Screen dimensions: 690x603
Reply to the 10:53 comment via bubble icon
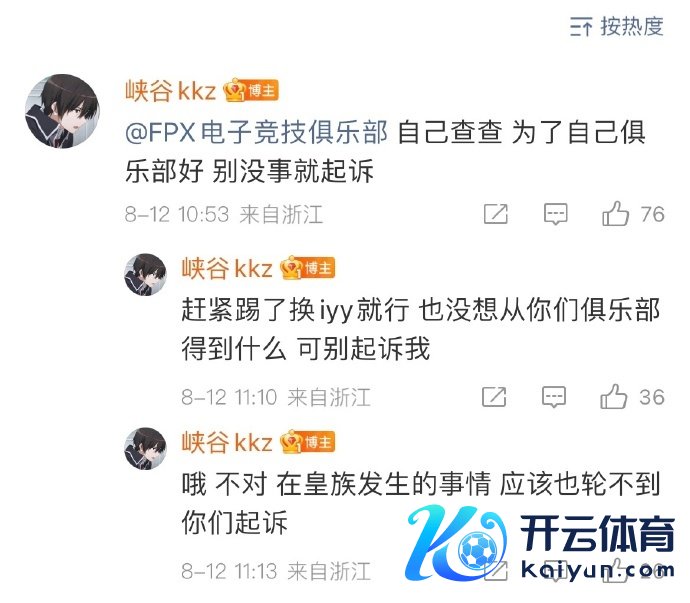[556, 214]
